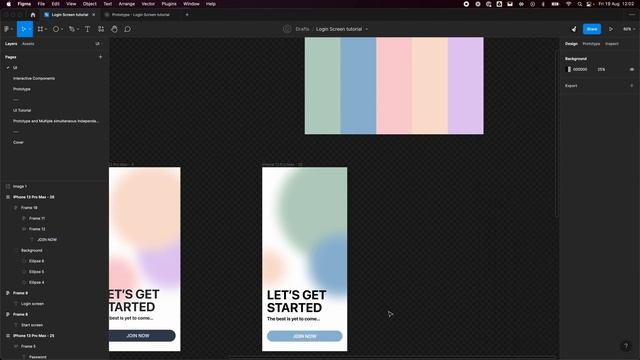640x360 pixels.
Task: Open the zoom level dropdown
Action: tap(629, 29)
